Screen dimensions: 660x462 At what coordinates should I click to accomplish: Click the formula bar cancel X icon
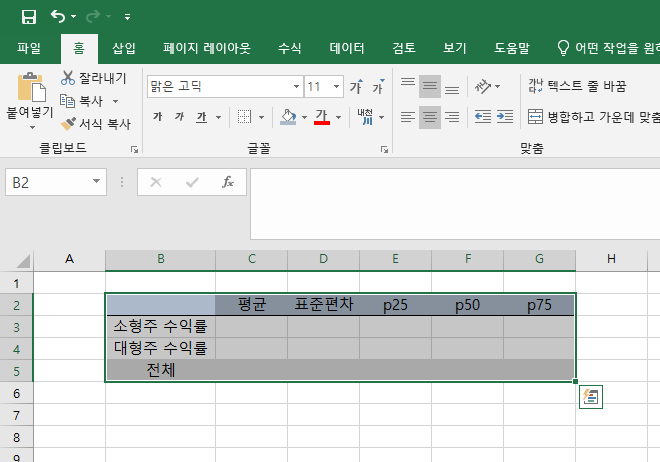(x=156, y=182)
